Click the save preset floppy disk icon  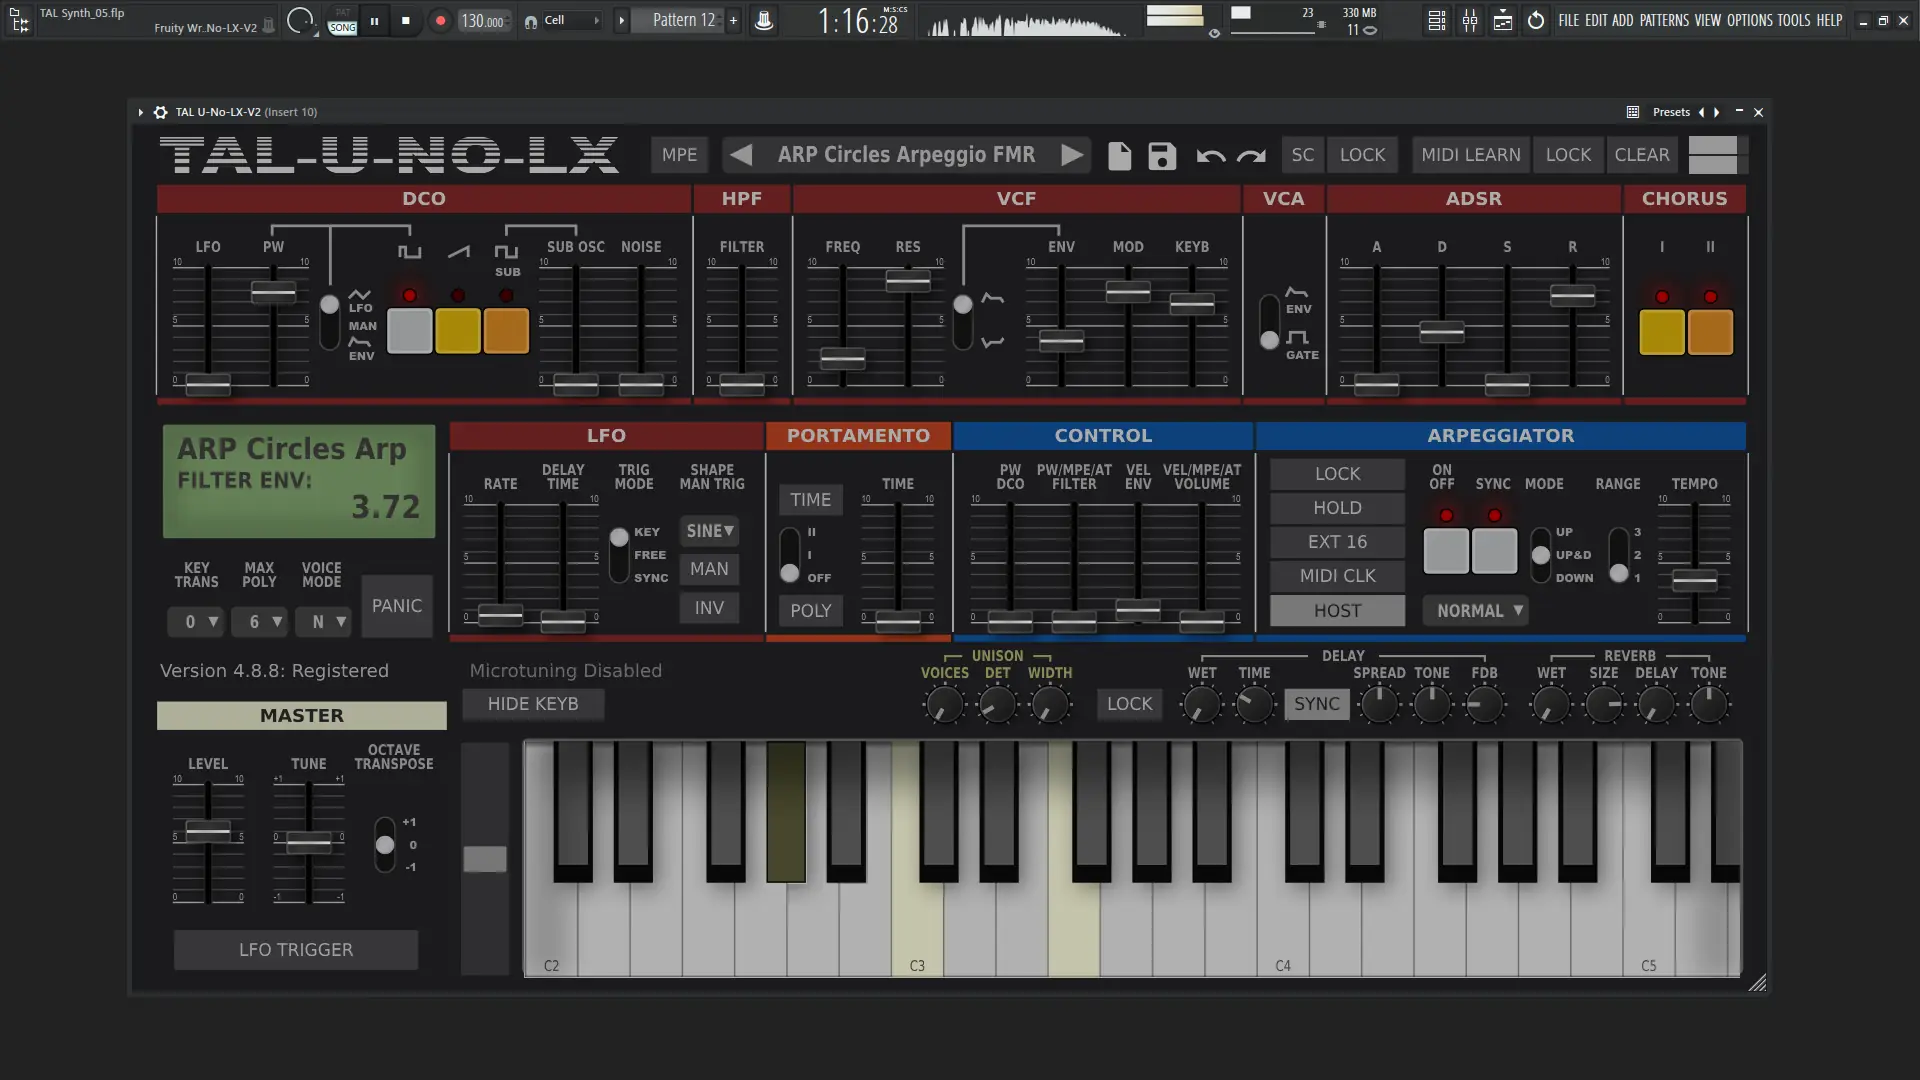[1162, 156]
